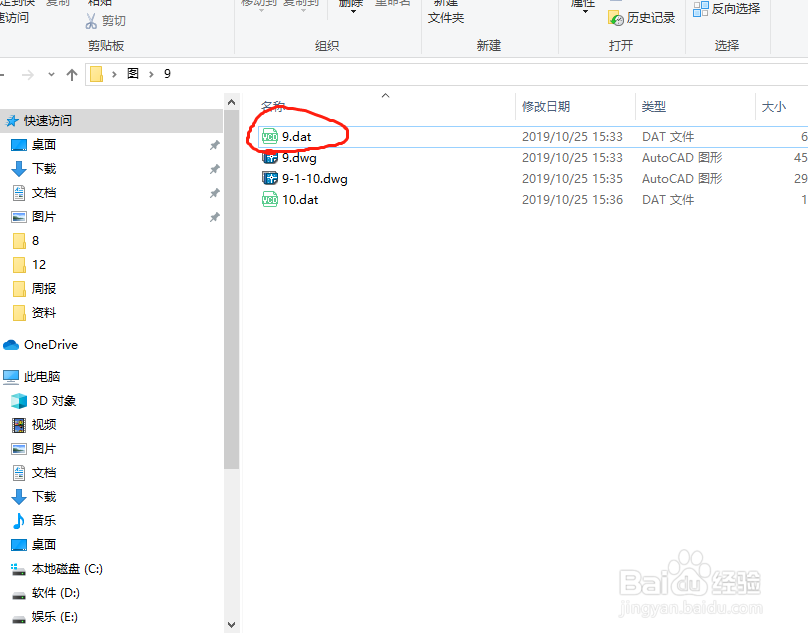Click 10.dat modified date 2019/10/25 15:36
Image resolution: width=808 pixels, height=636 pixels.
[572, 199]
